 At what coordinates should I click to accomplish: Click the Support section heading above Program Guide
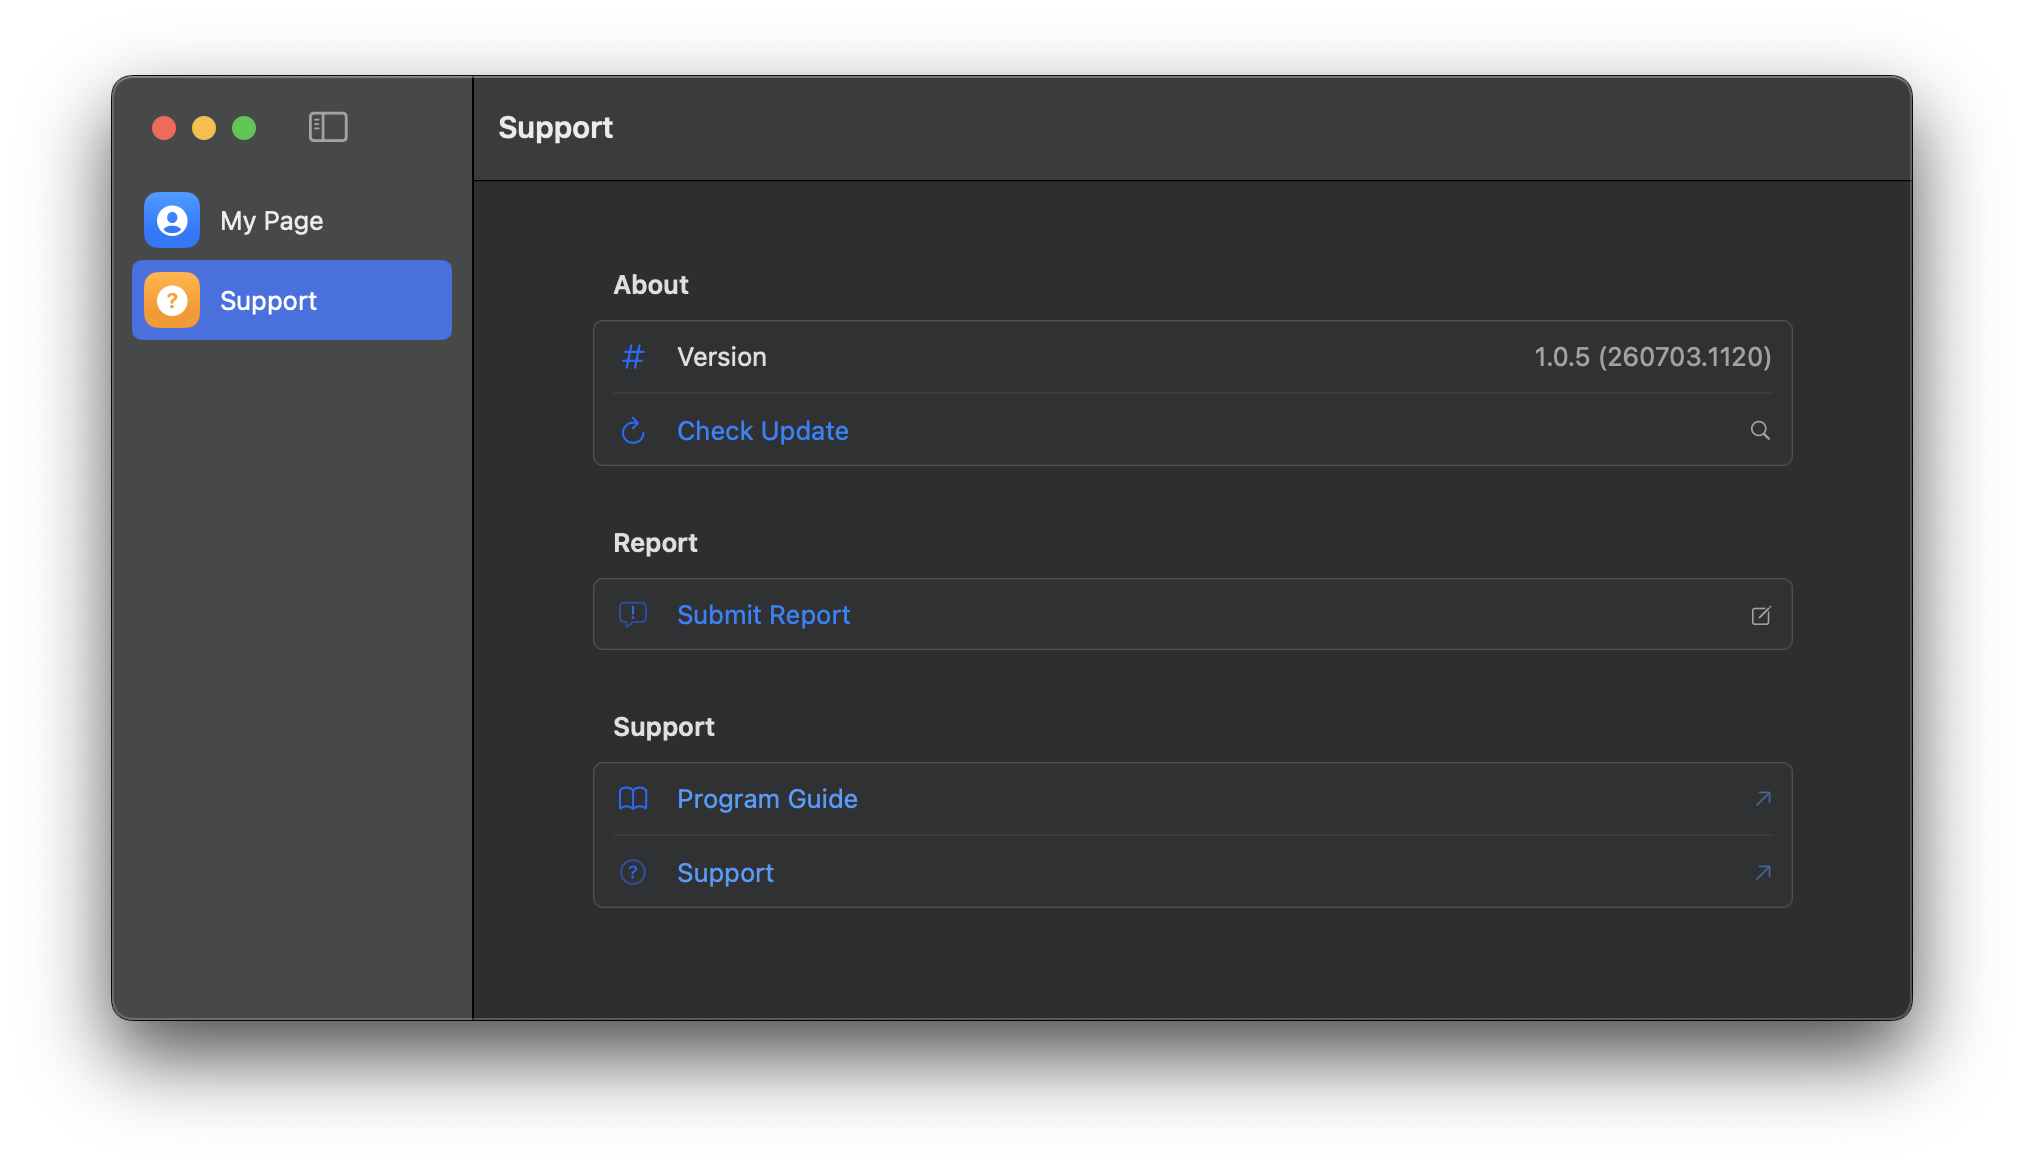coord(664,727)
